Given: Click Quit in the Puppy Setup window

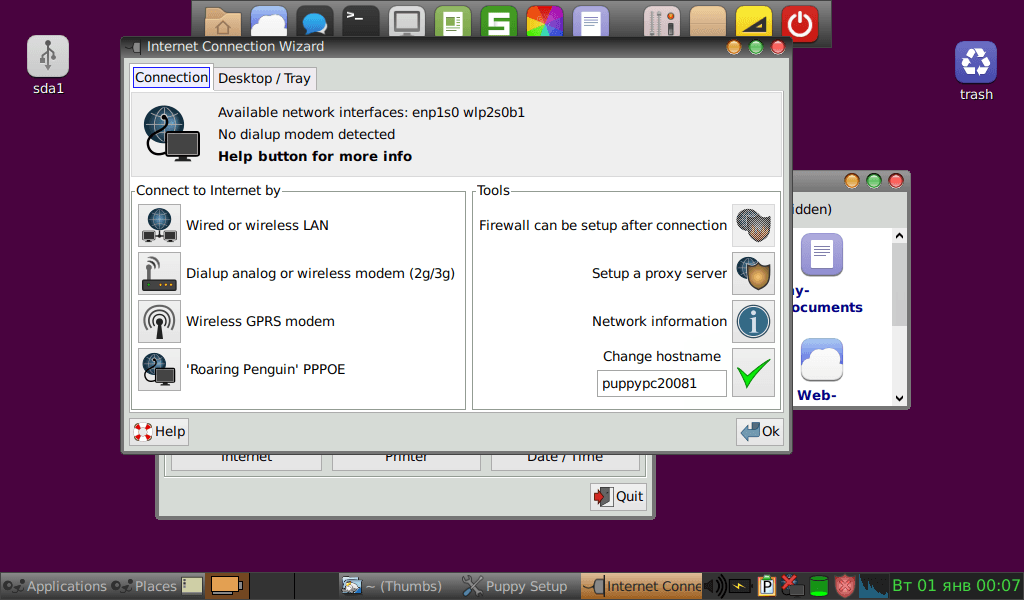Looking at the screenshot, I should point(618,497).
